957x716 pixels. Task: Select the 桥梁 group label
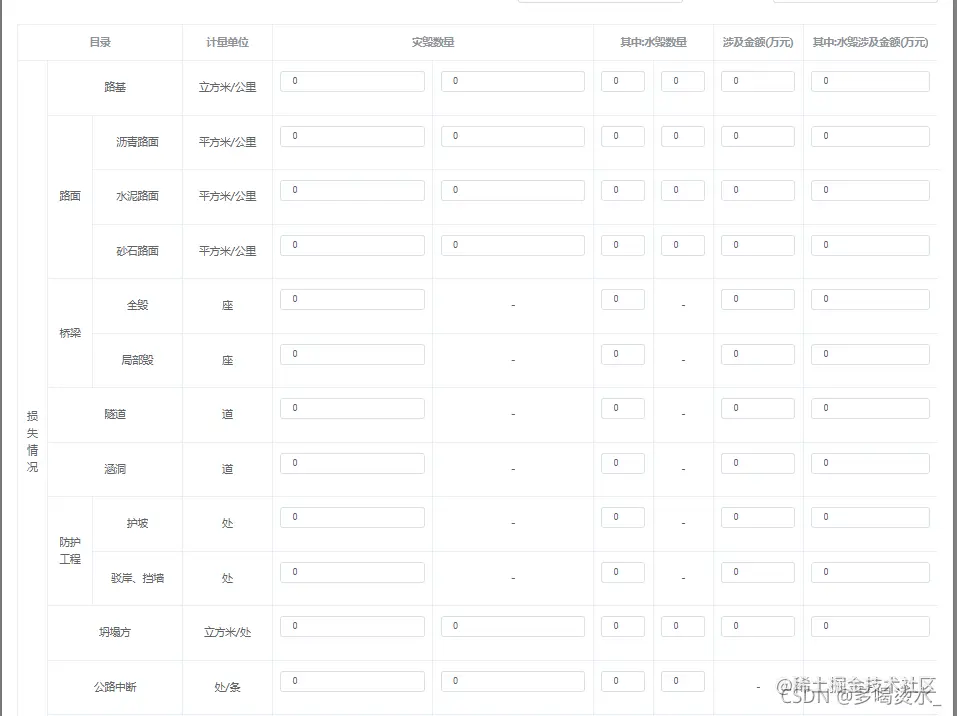70,333
